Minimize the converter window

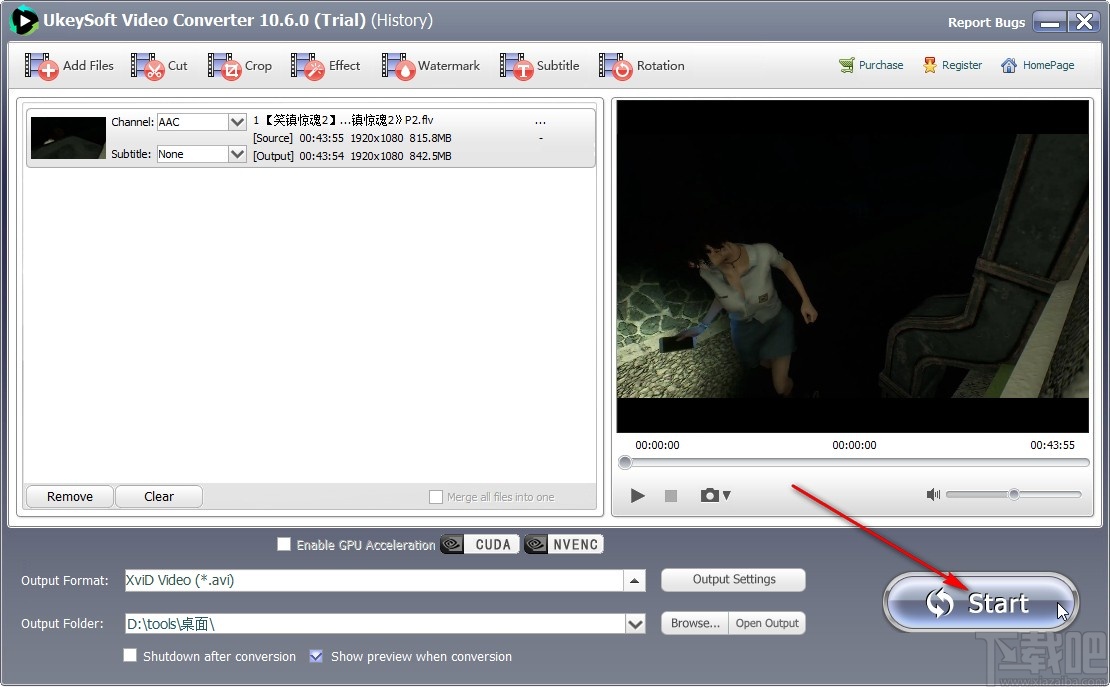1050,22
